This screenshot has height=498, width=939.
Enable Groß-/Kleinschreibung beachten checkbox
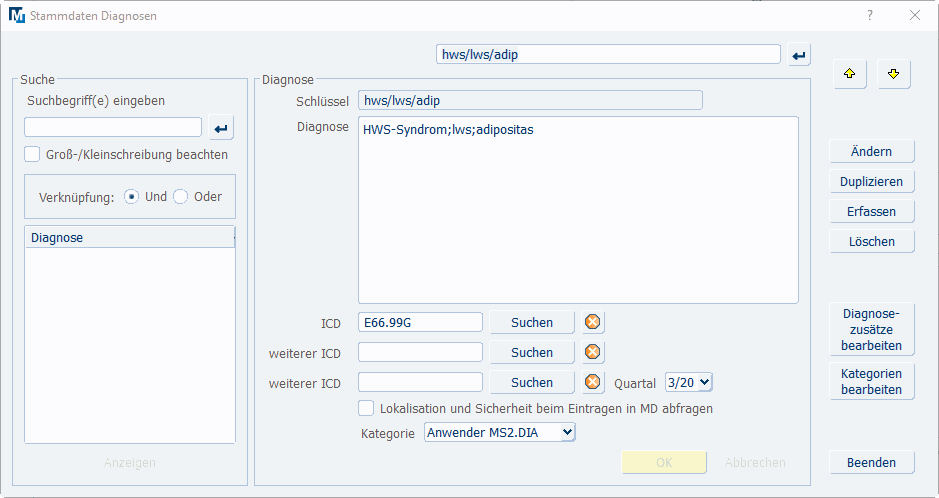point(33,155)
